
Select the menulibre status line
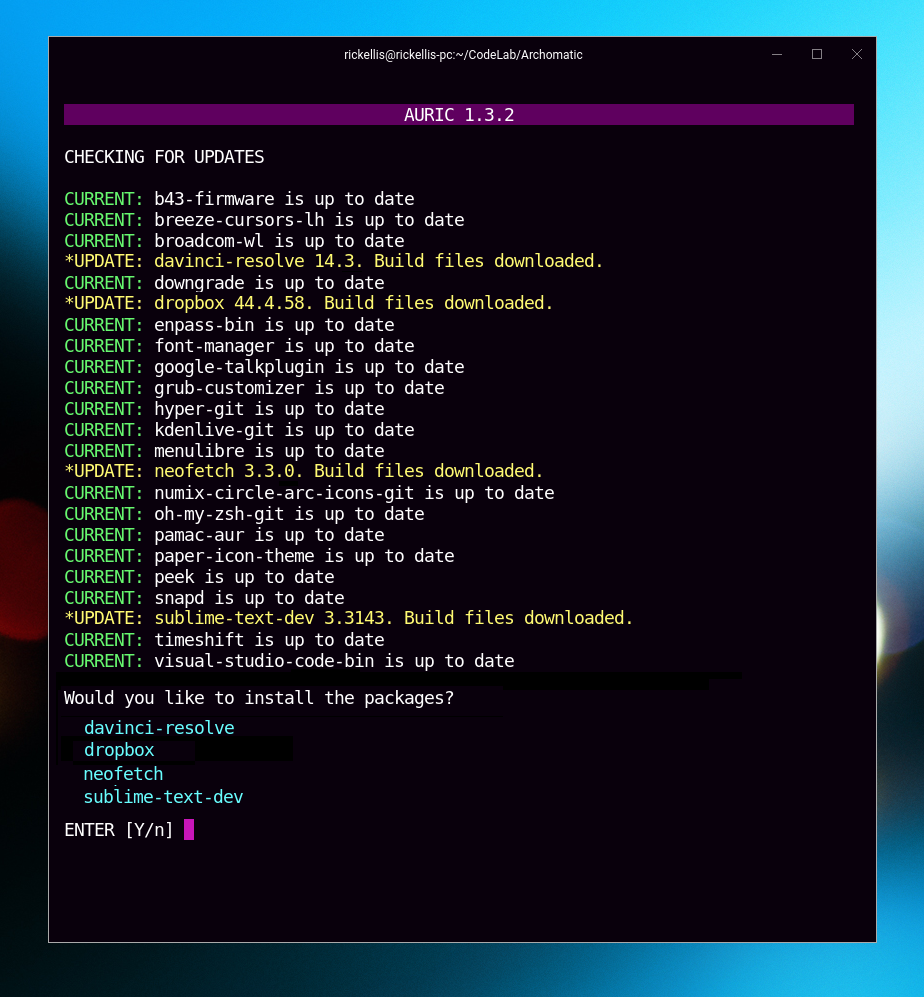(x=224, y=451)
